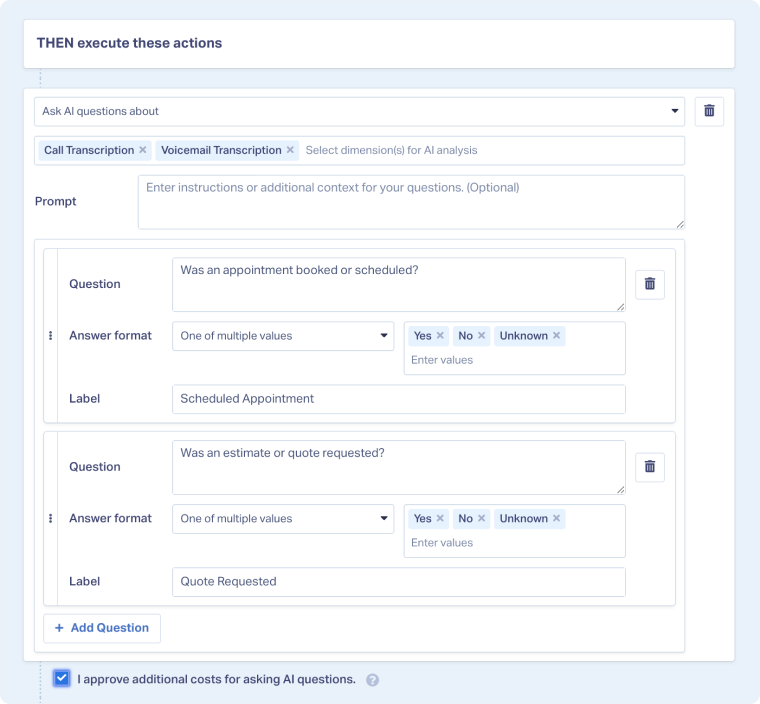Click the Quote Requested label field
This screenshot has height=704, width=760.
pyautogui.click(x=398, y=582)
